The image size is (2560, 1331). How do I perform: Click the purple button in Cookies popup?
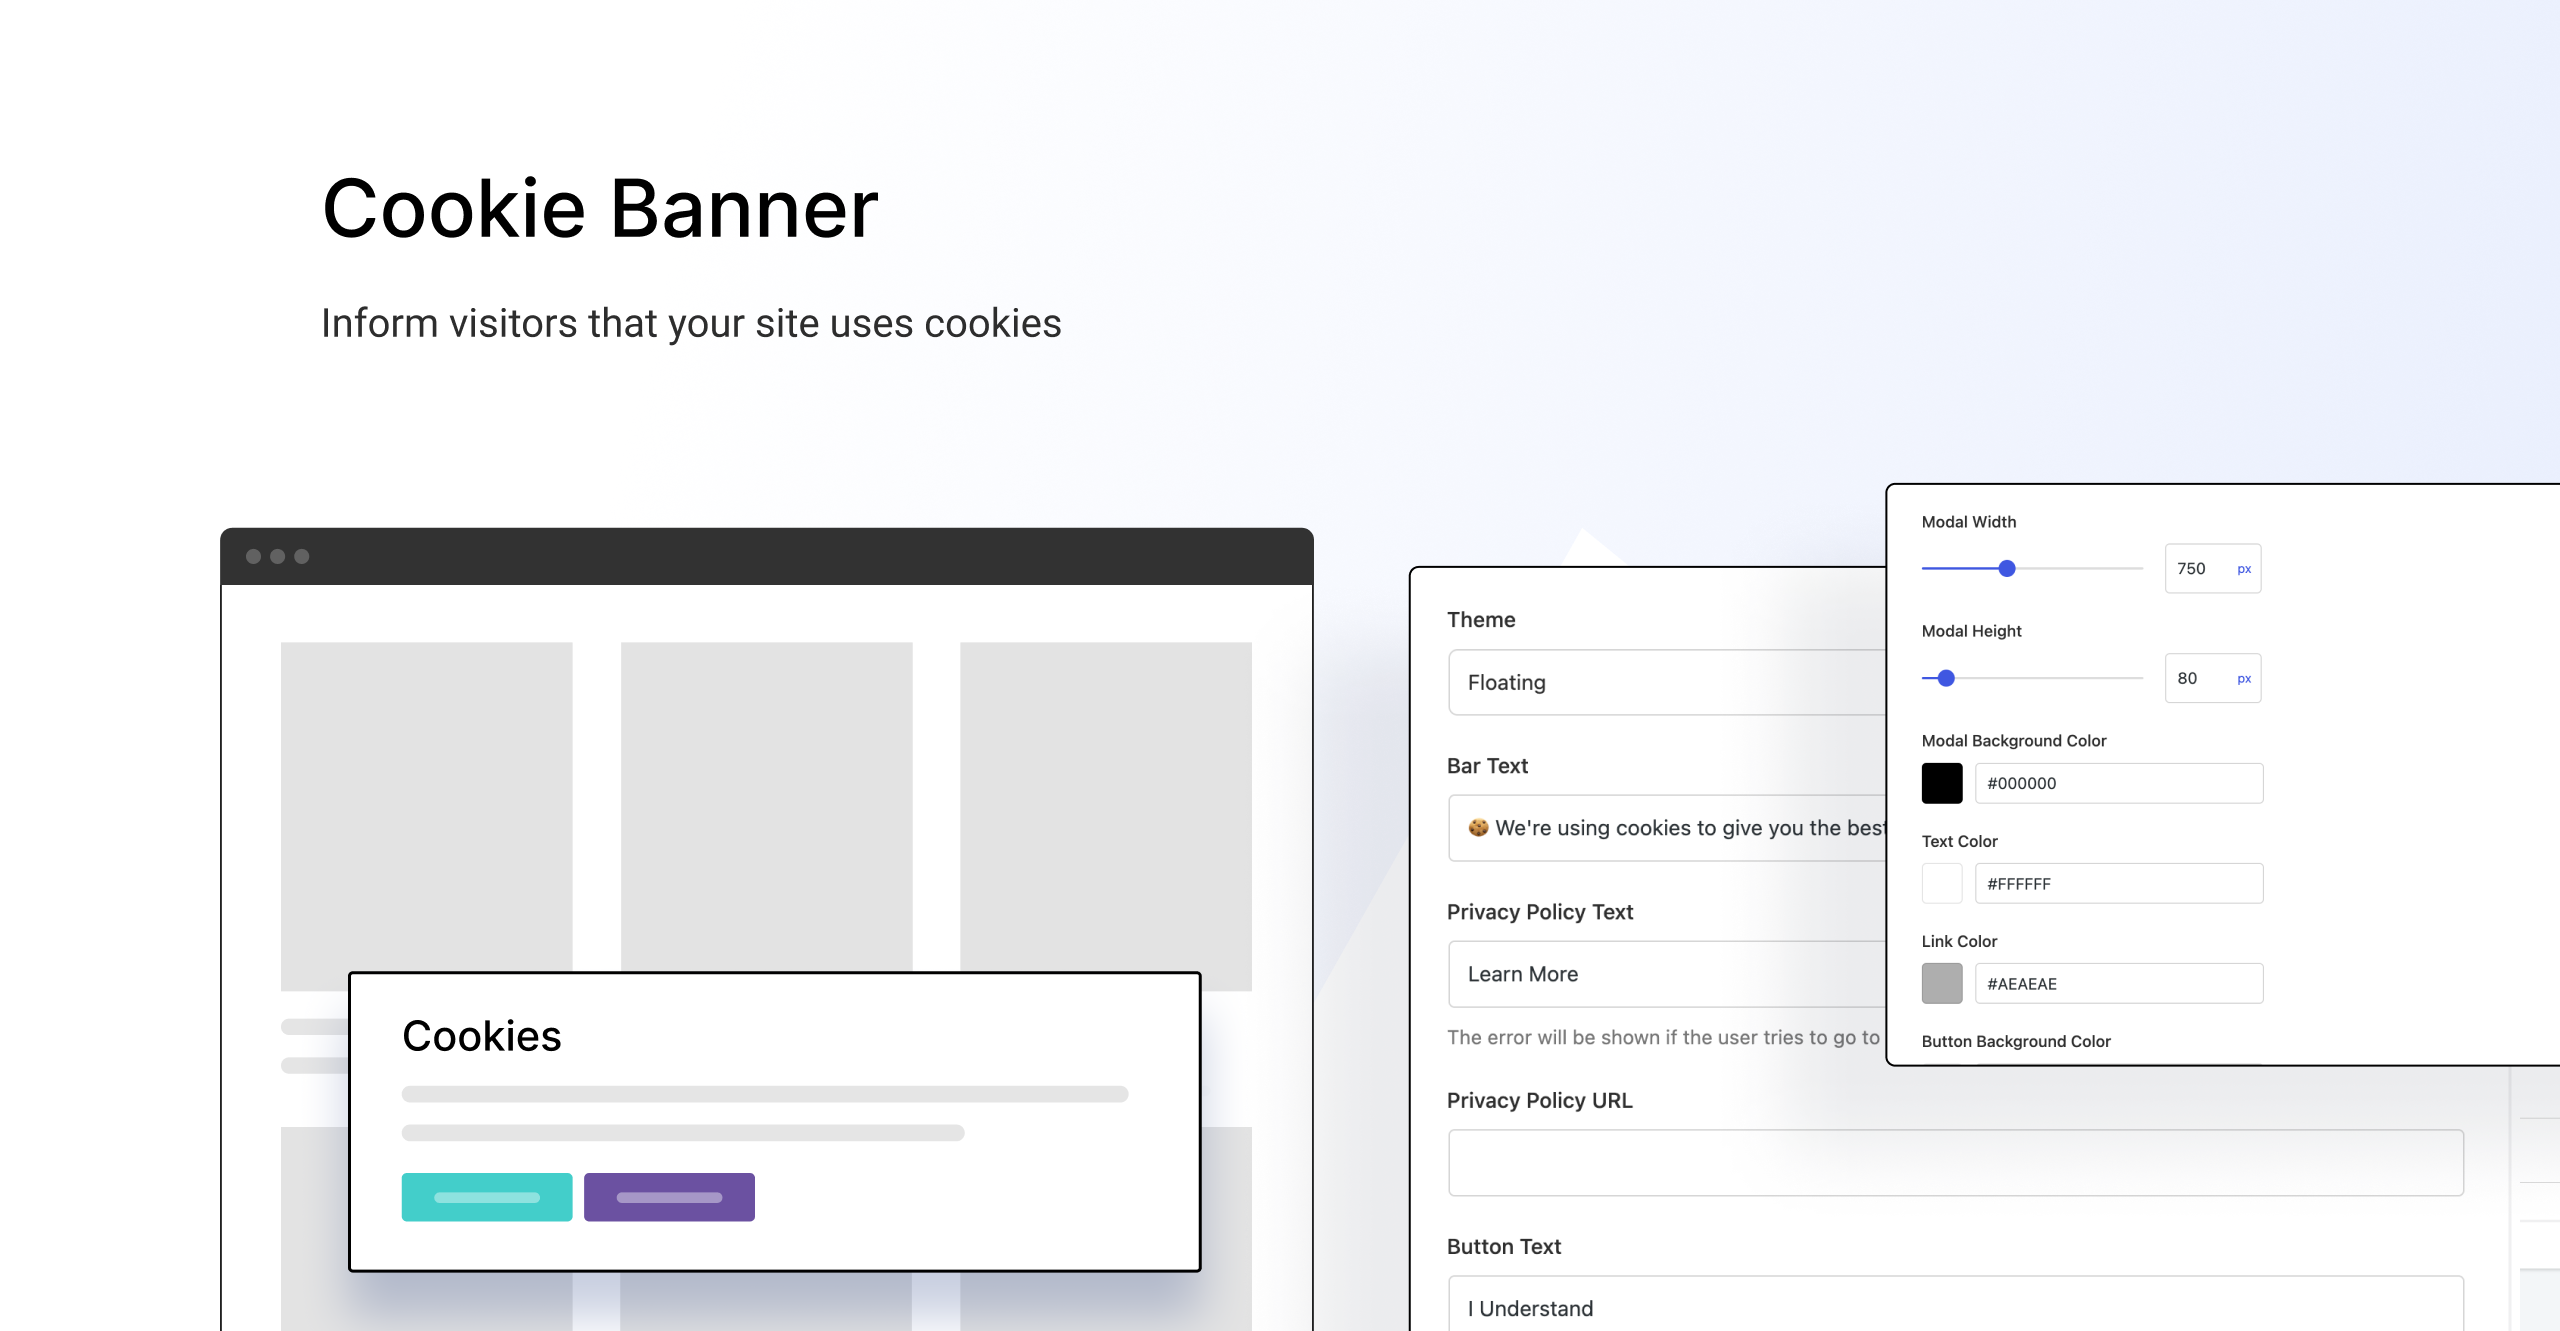click(669, 1197)
